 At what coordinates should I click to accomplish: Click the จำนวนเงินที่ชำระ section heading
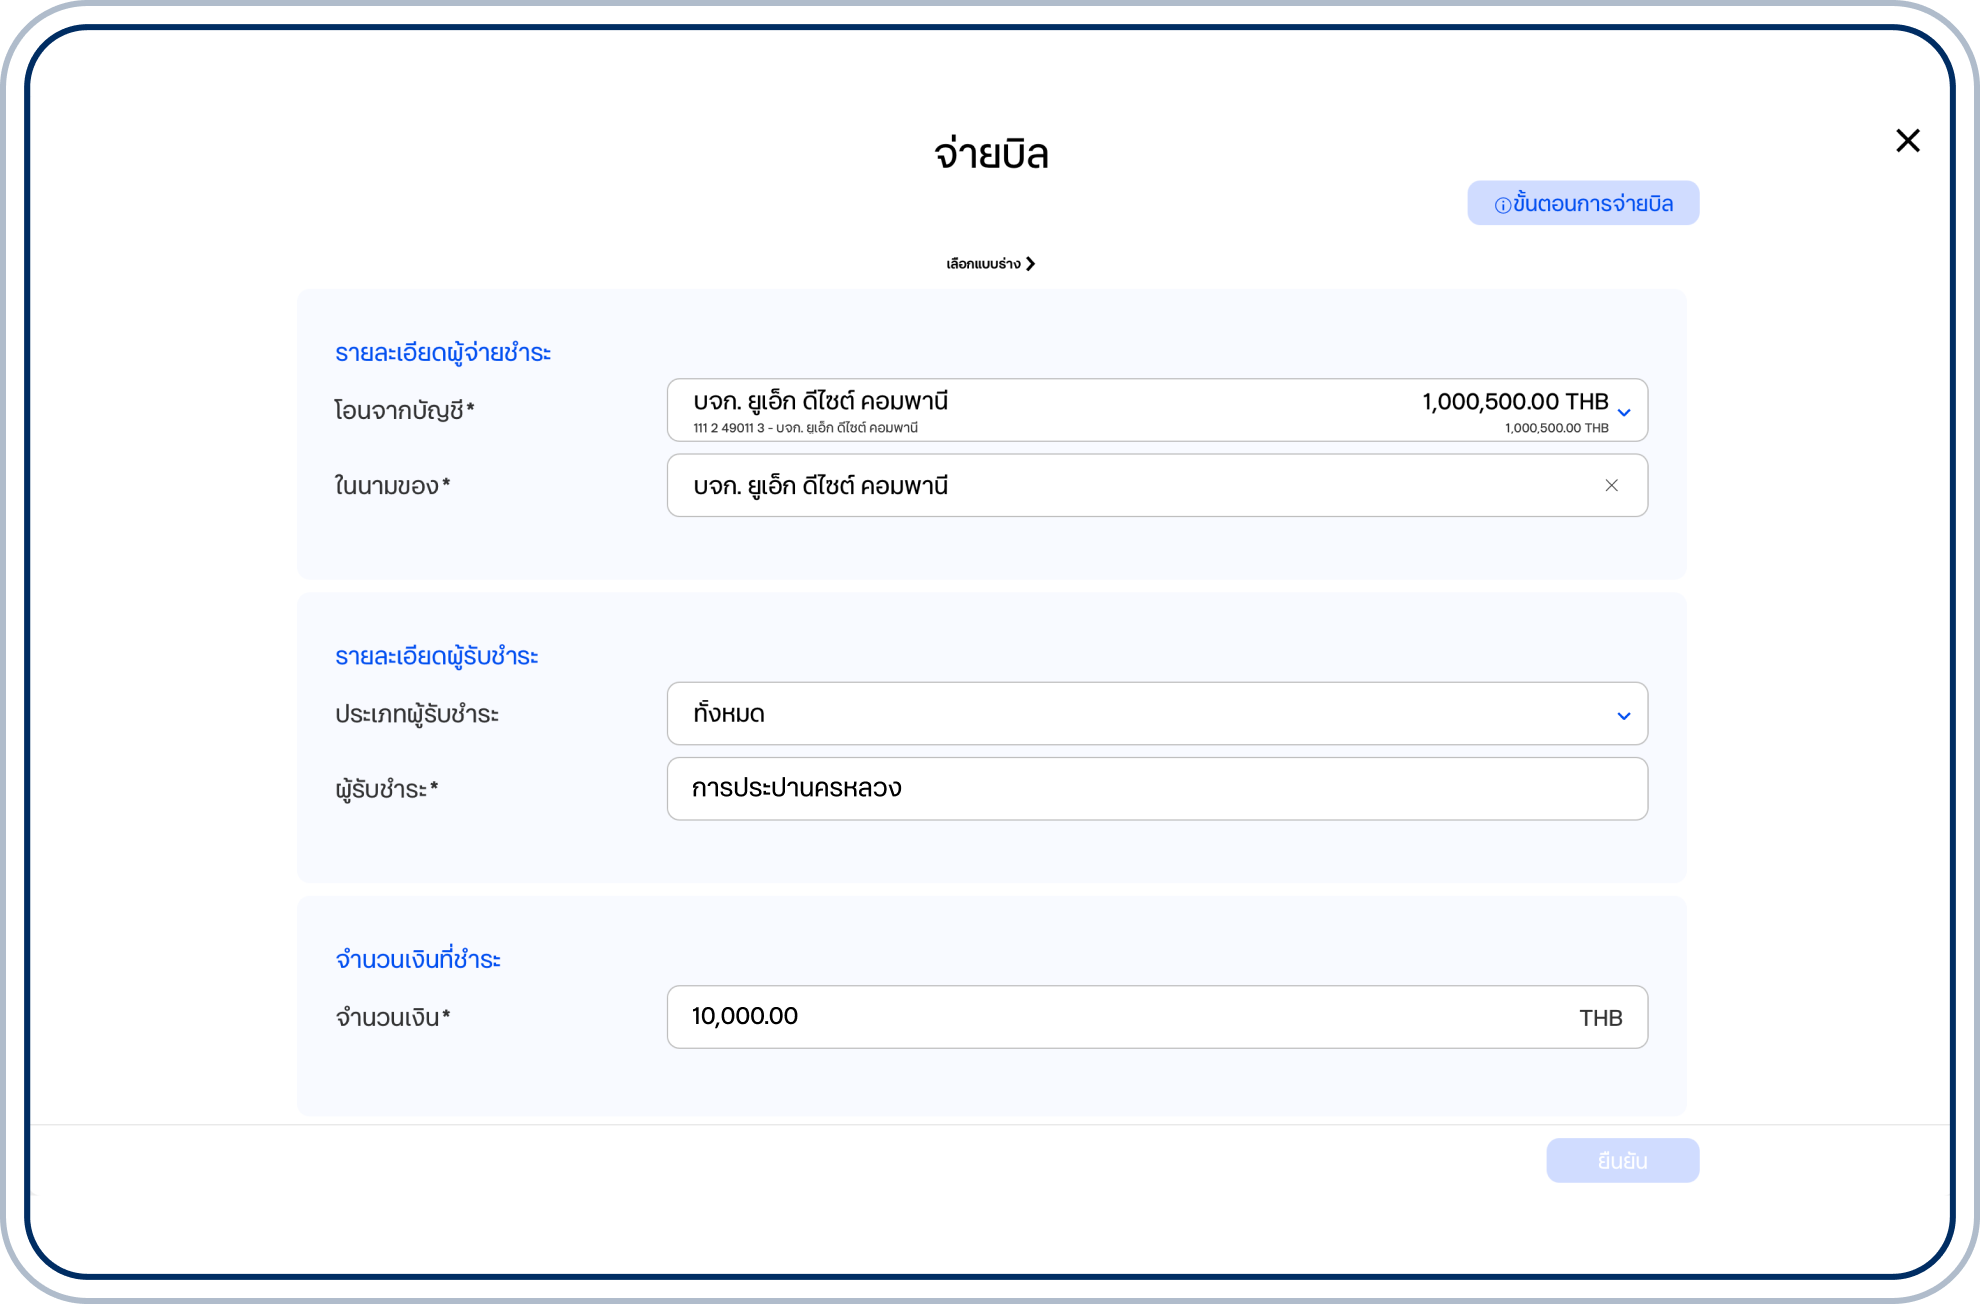418,960
